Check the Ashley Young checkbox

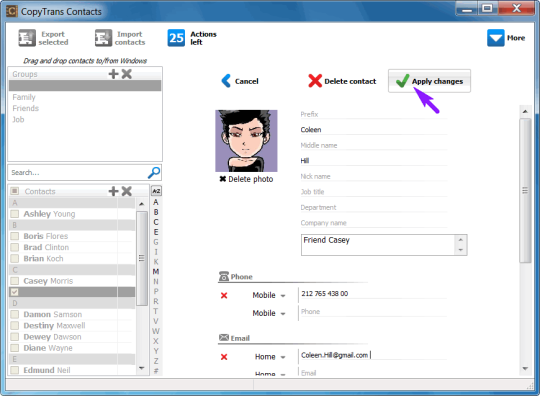14,214
